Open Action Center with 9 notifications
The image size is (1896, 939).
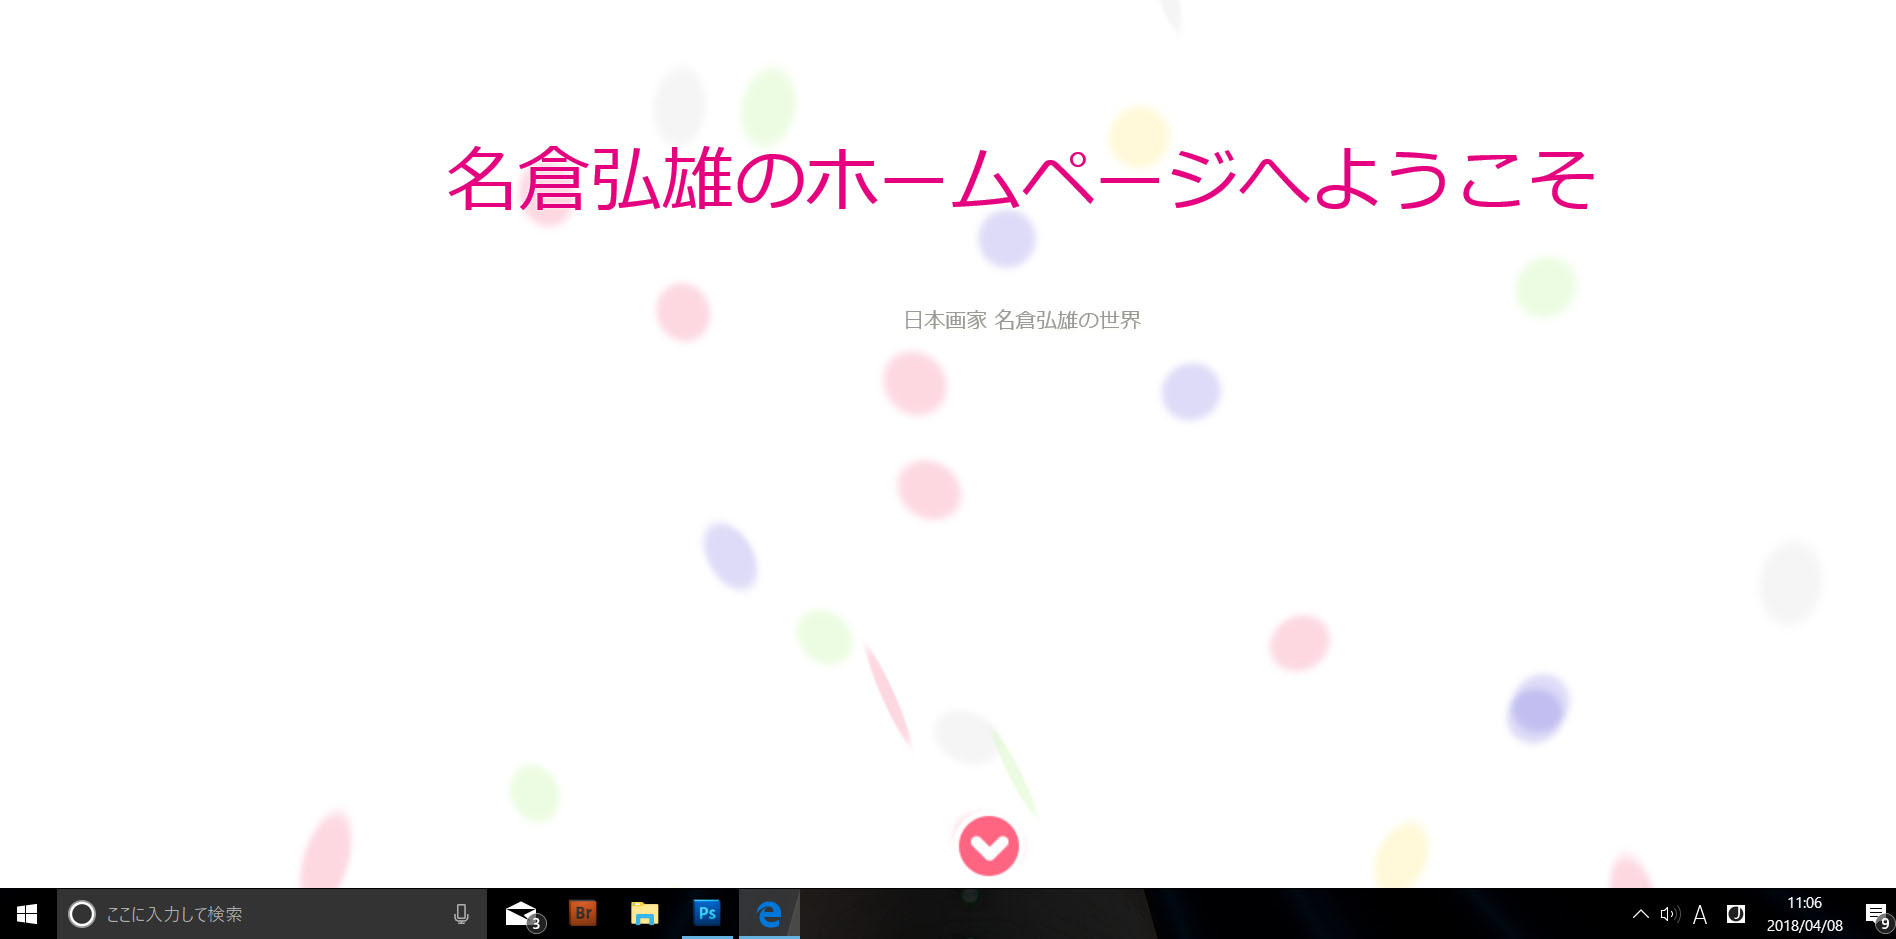tap(1876, 914)
